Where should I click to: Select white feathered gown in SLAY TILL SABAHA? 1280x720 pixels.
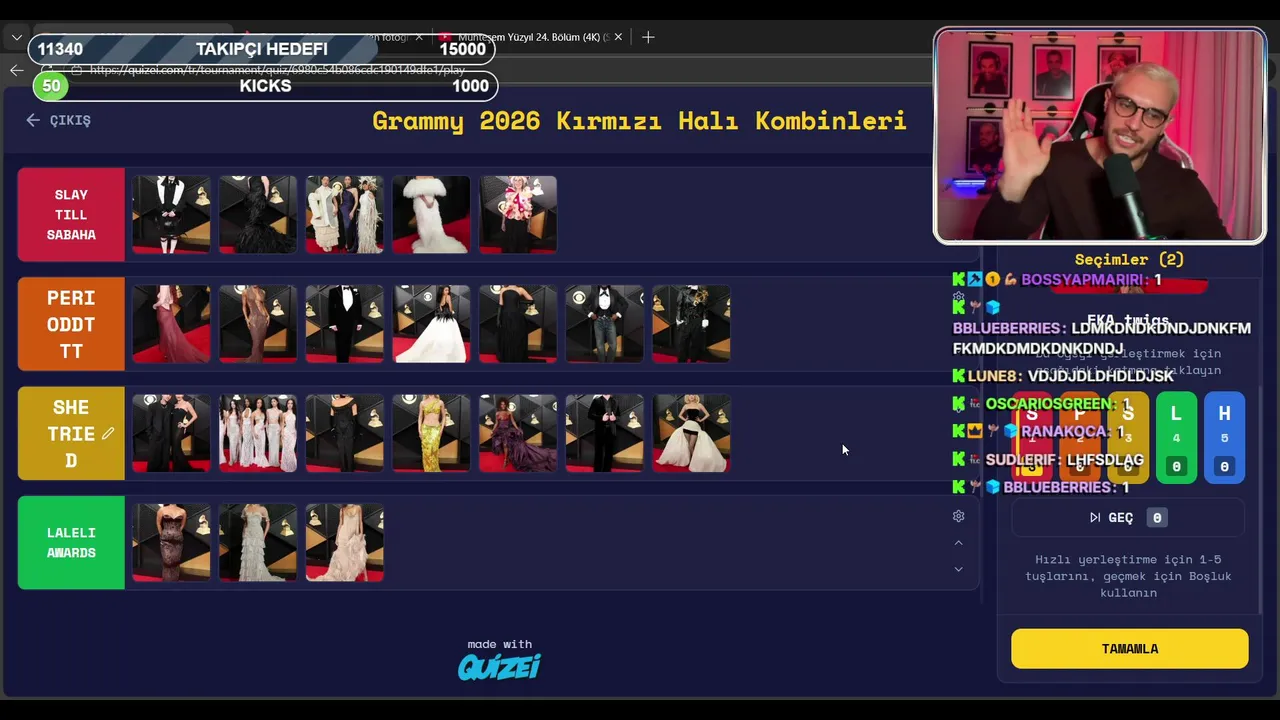pyautogui.click(x=431, y=215)
